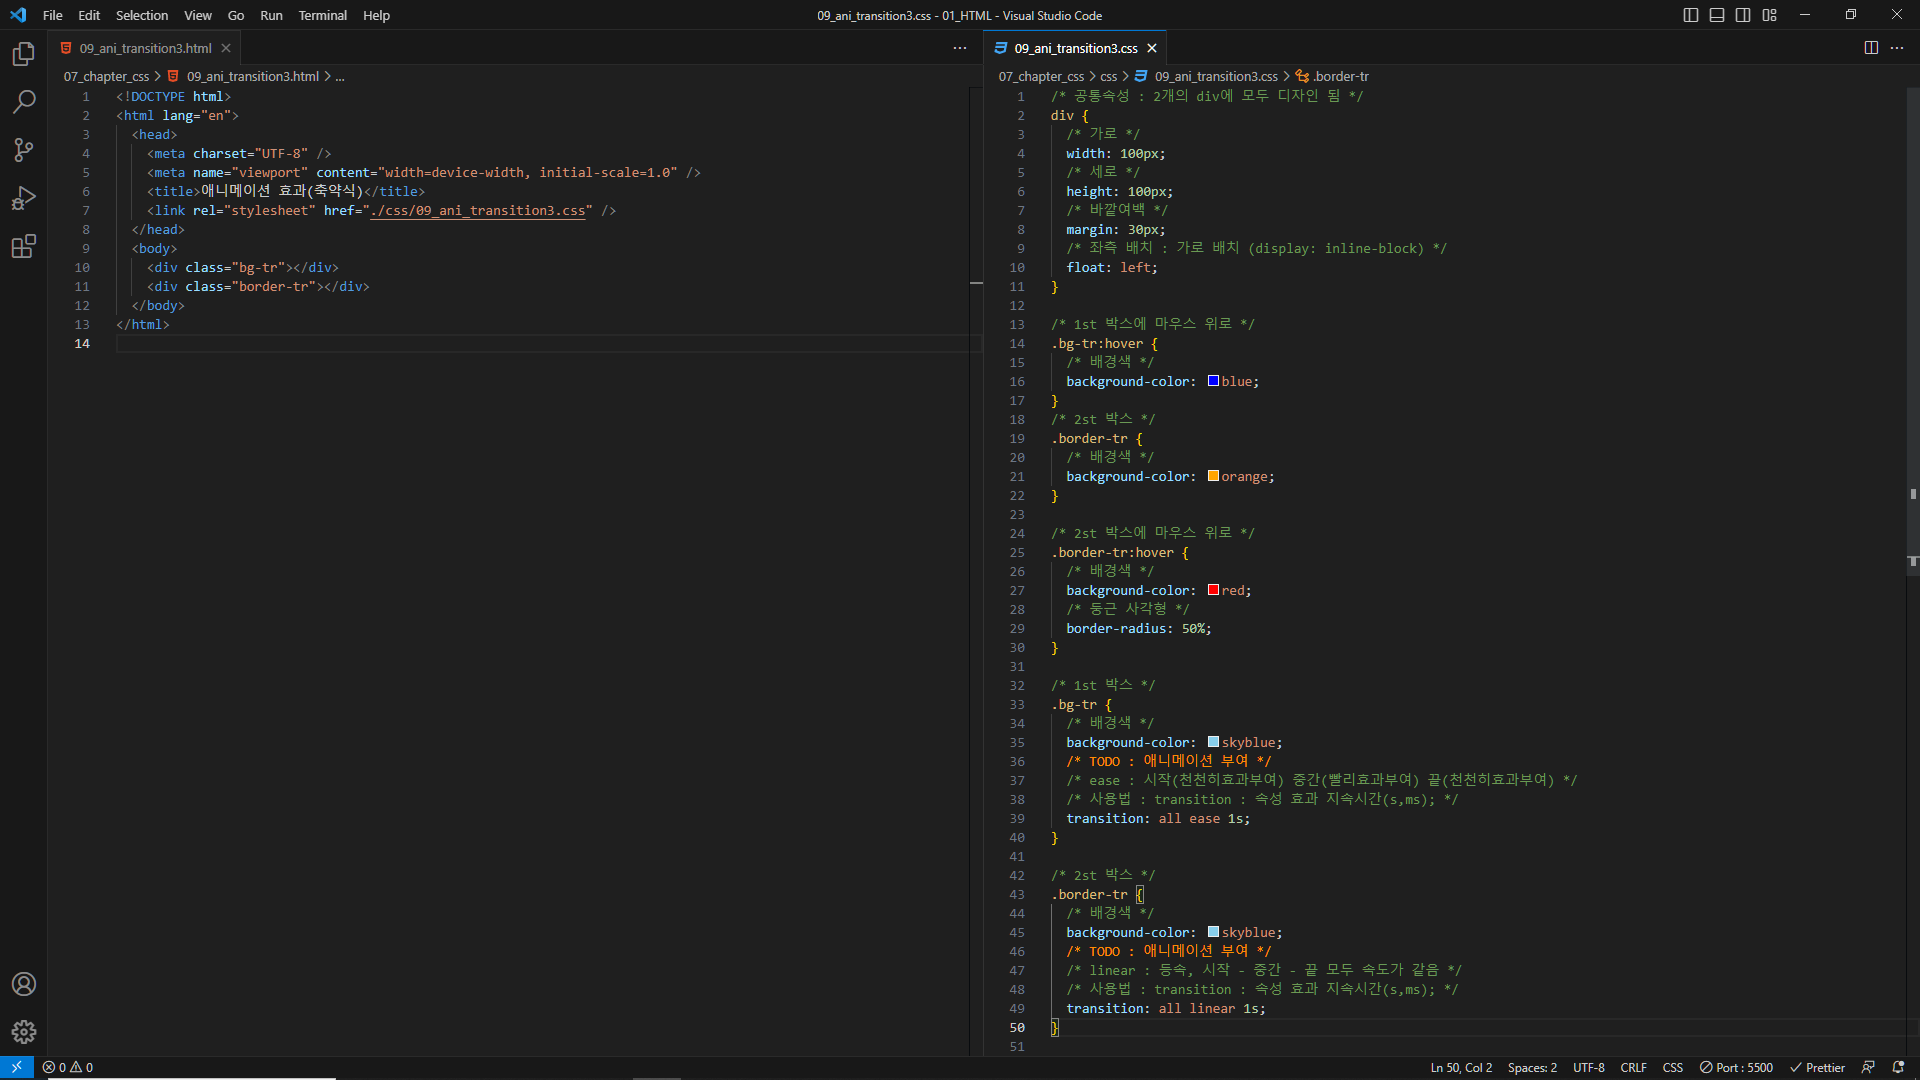The image size is (1920, 1080).
Task: Switch to 09_ani_transition3.html tab
Action: click(145, 48)
